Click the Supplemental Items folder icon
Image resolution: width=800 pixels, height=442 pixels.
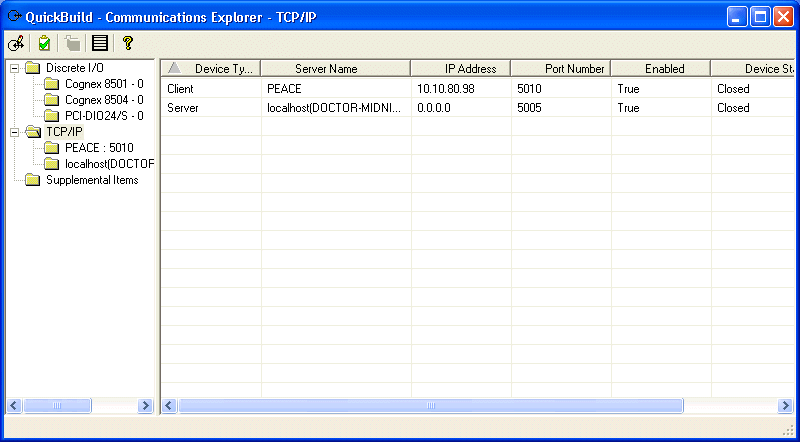tap(33, 180)
